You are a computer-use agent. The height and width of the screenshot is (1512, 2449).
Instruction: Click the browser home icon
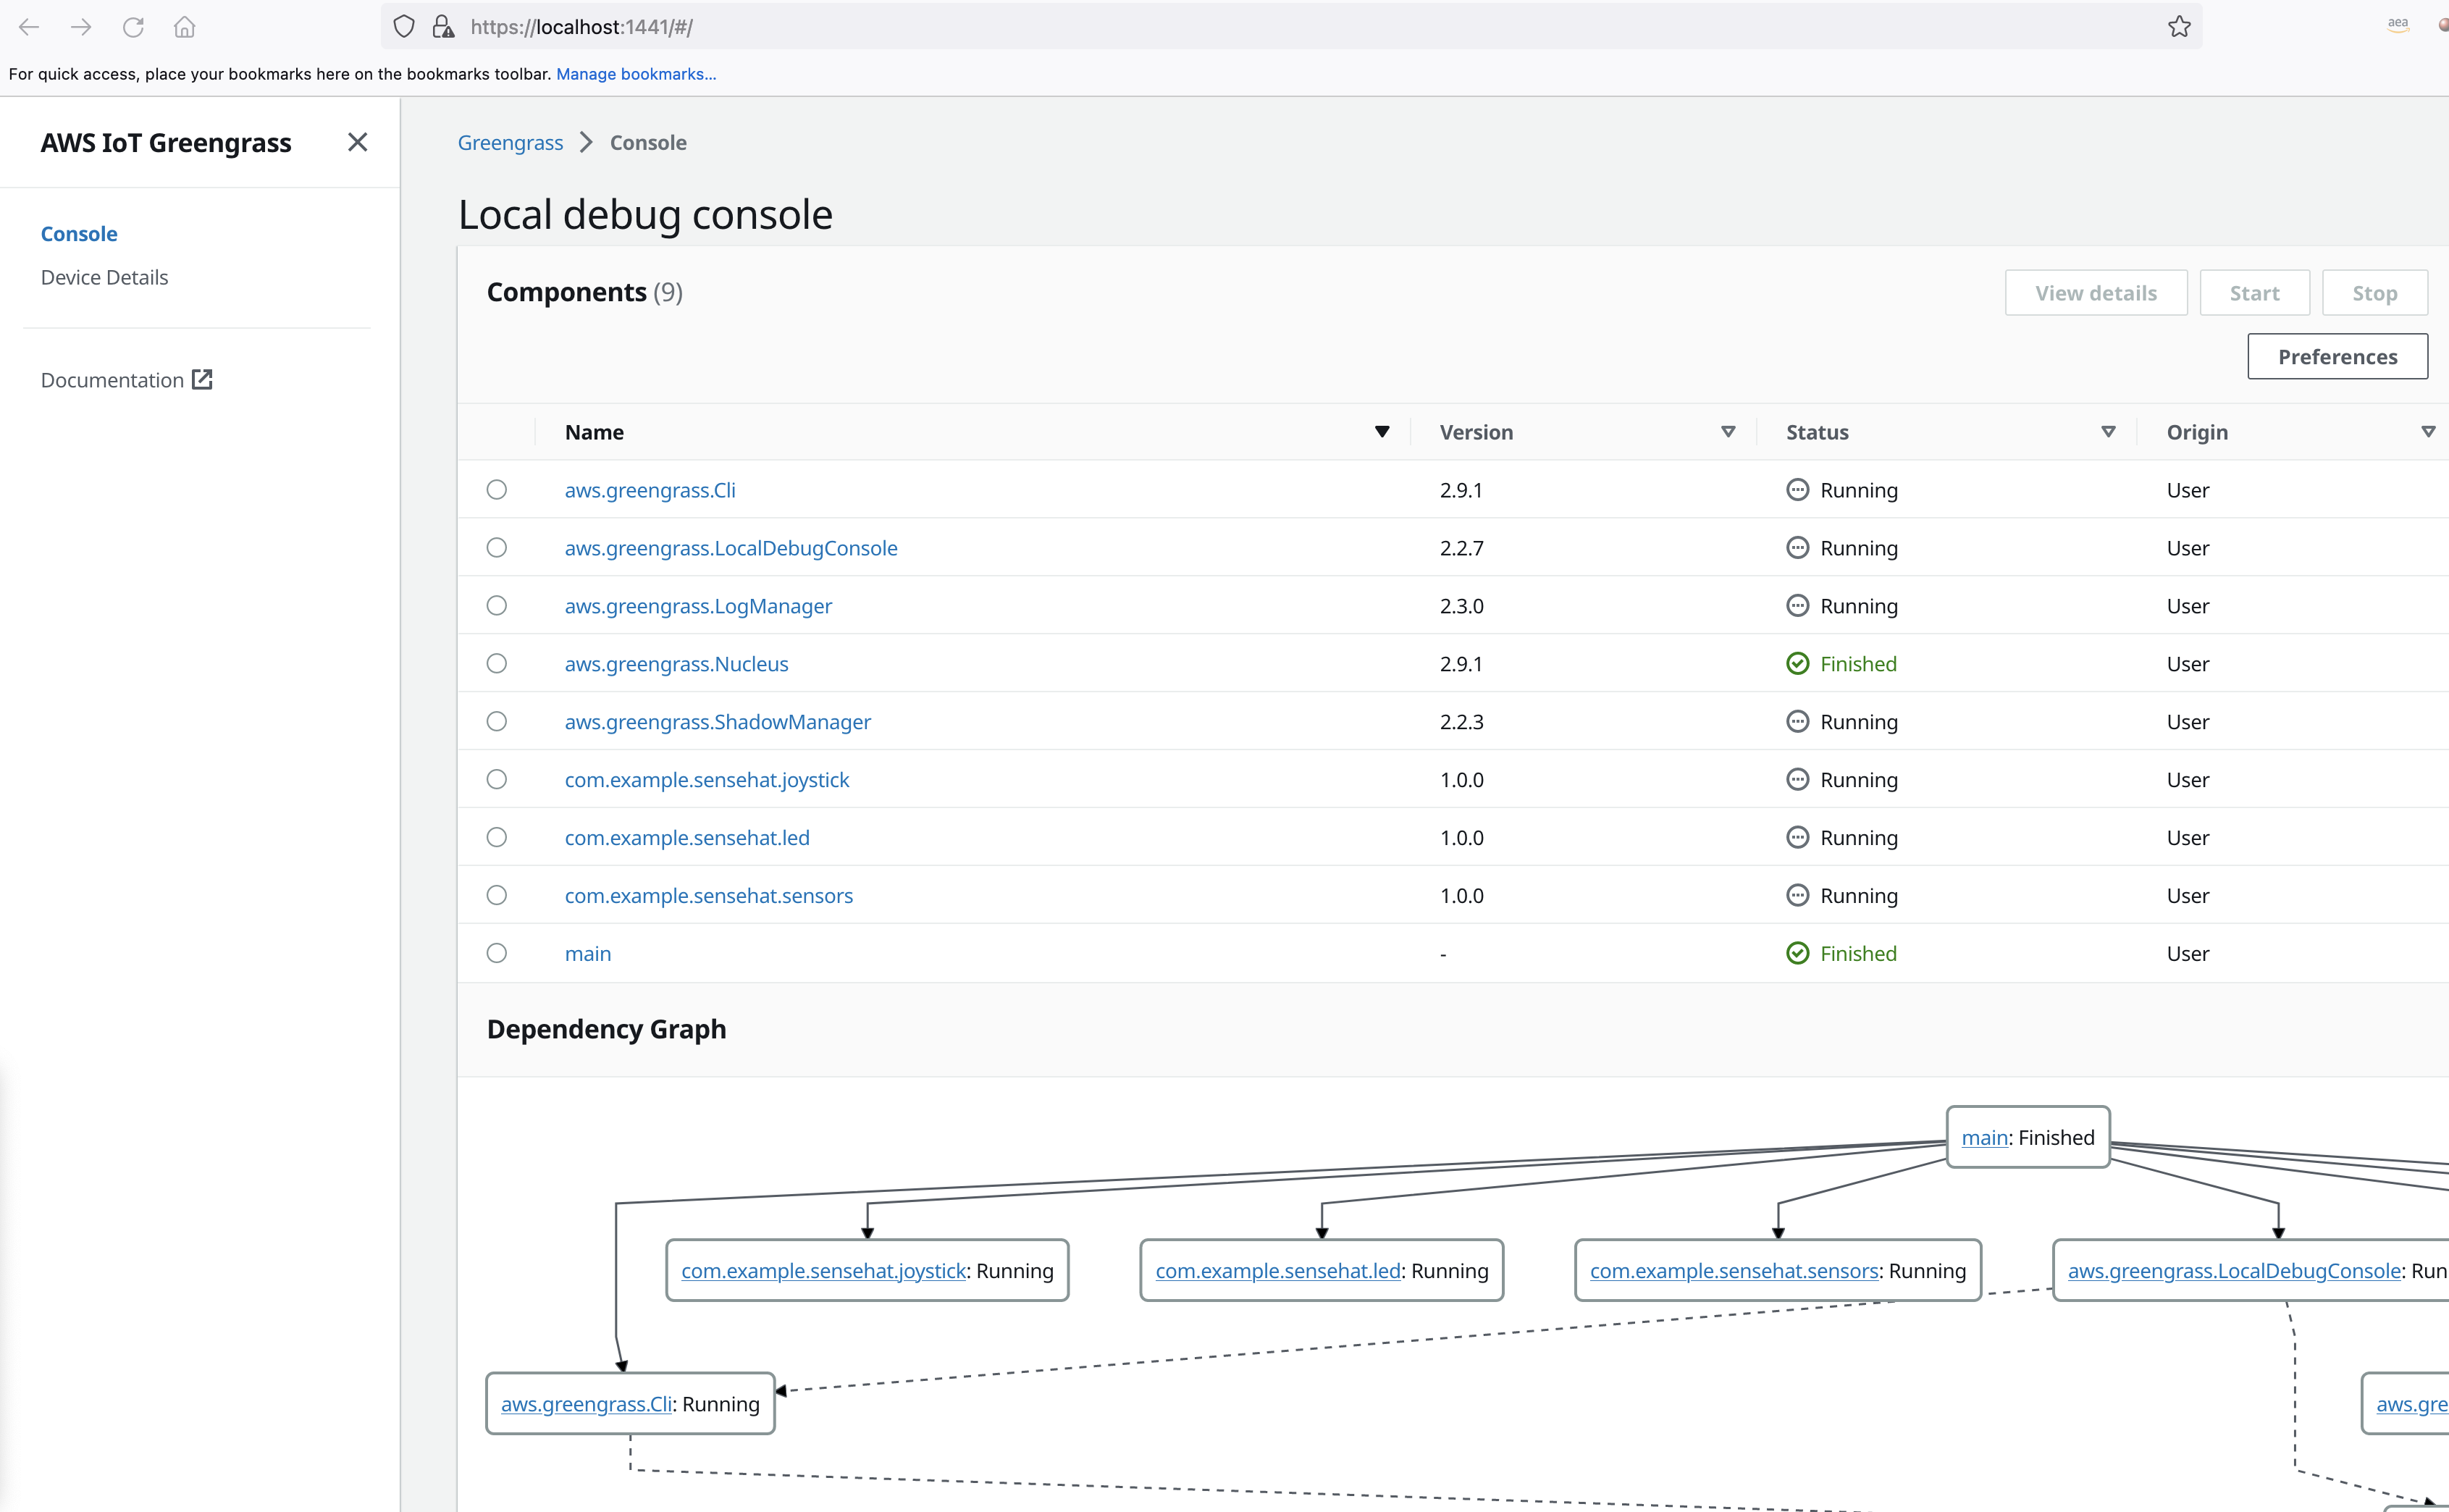184,27
